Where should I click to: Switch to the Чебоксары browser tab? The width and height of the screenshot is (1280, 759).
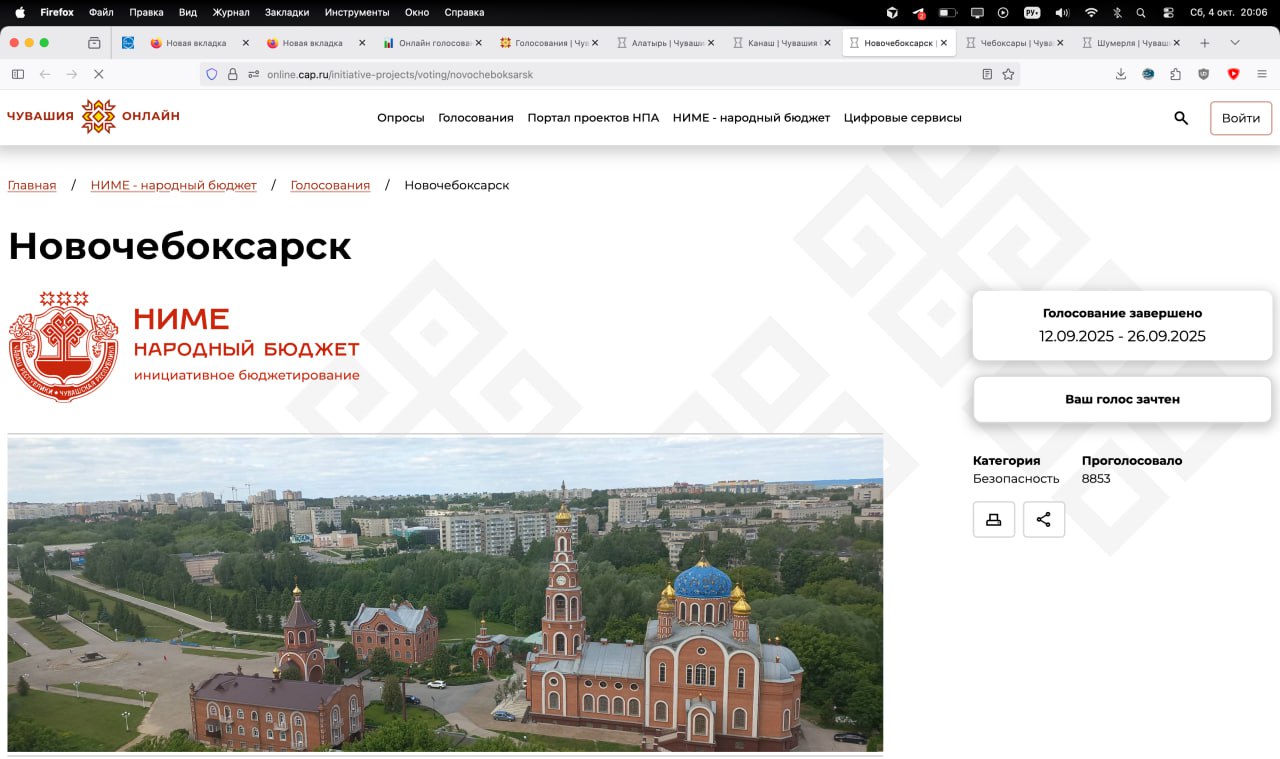coord(1008,43)
